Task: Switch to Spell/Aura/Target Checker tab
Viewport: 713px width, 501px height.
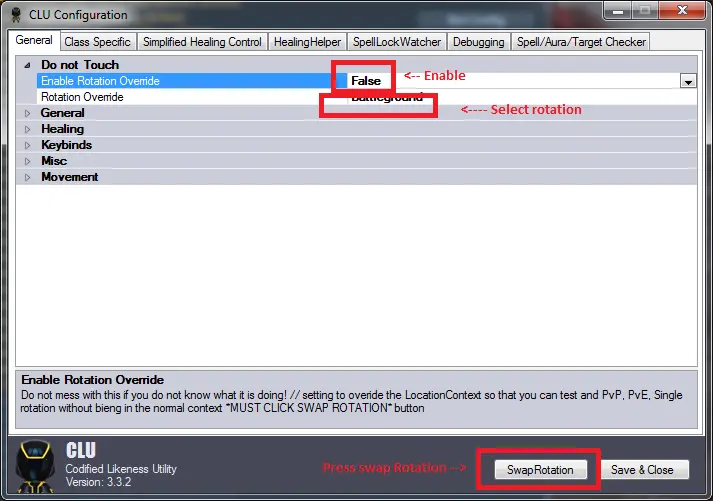Action: click(x=581, y=42)
